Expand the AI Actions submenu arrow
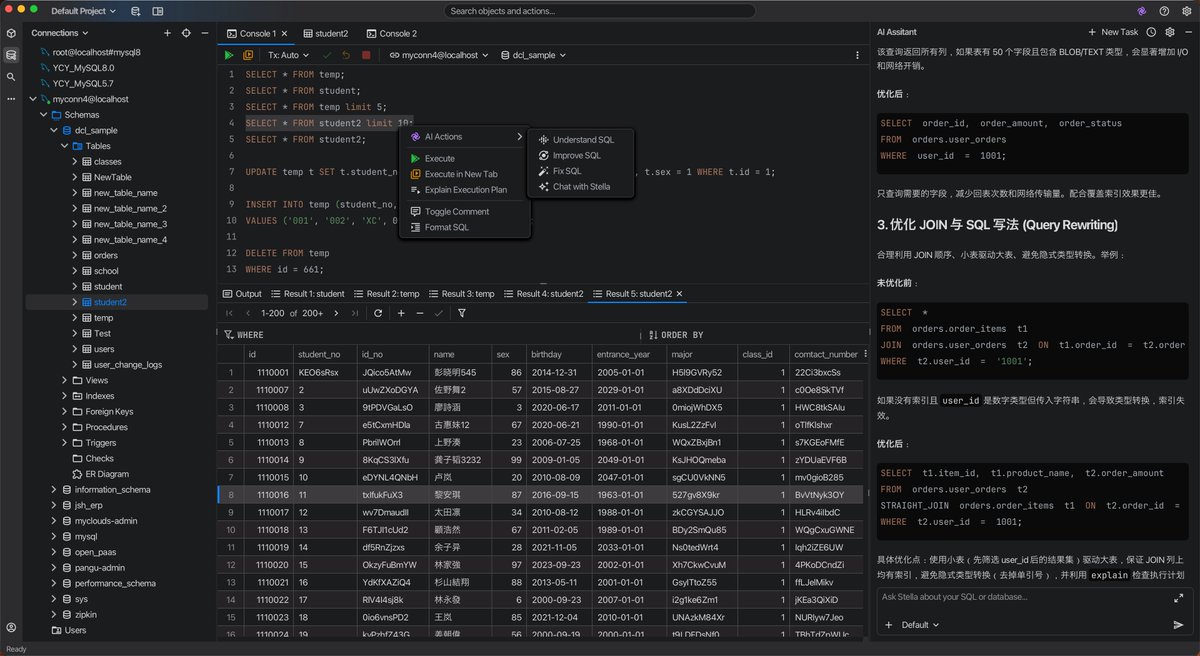 tap(519, 137)
